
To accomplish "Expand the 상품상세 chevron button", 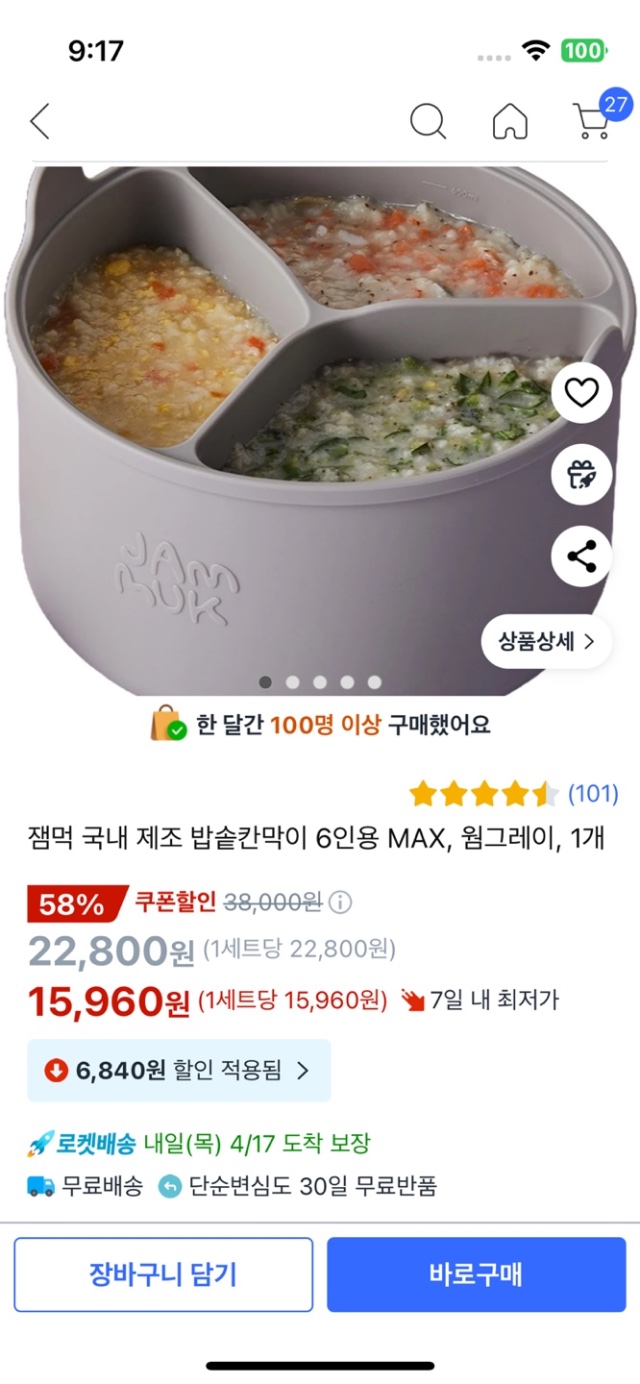I will (x=546, y=641).
